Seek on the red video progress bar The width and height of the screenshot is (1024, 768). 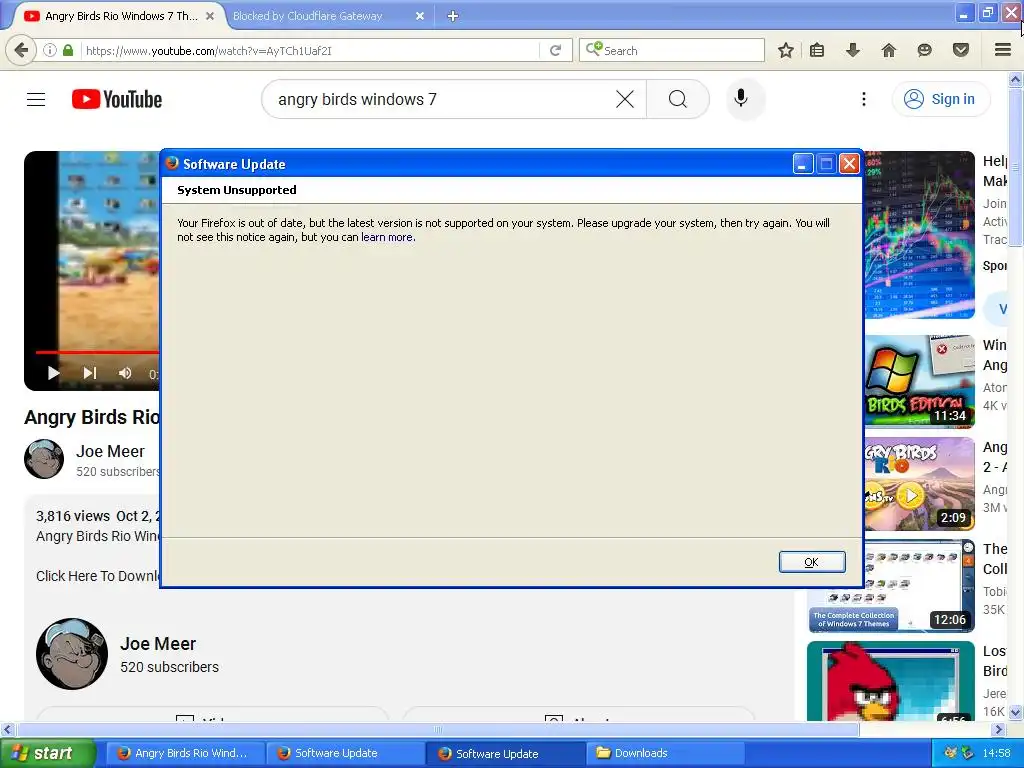point(97,352)
